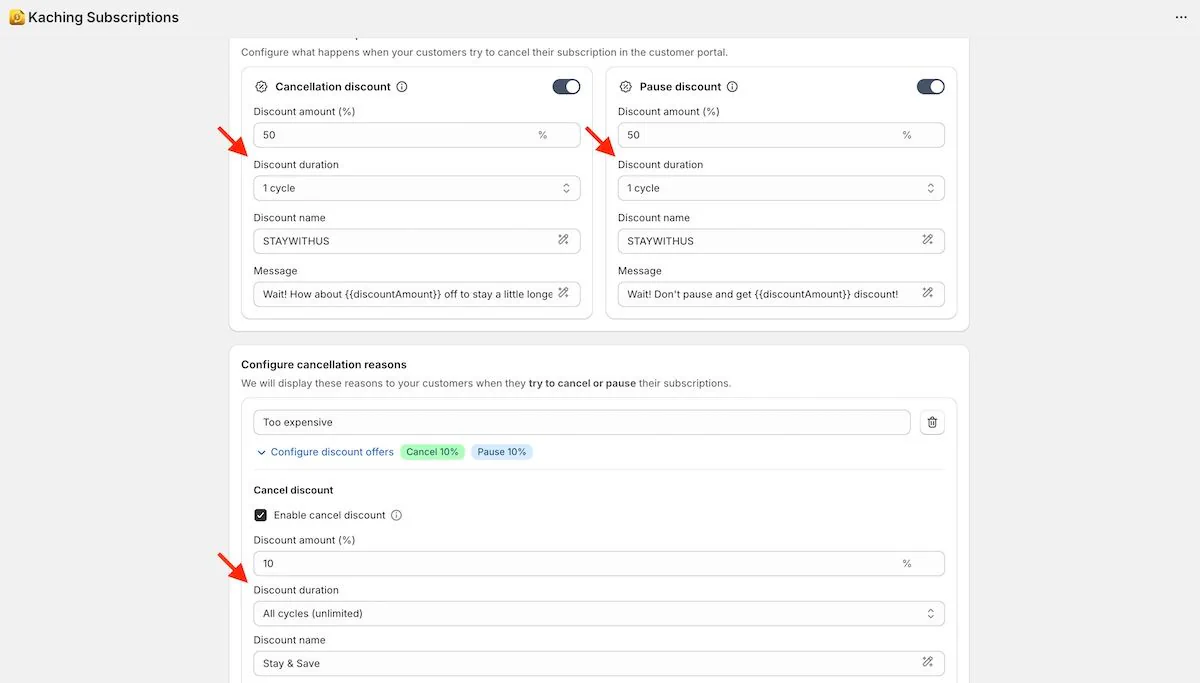Open Cancellation discount duration dropdown

pyautogui.click(x=417, y=188)
